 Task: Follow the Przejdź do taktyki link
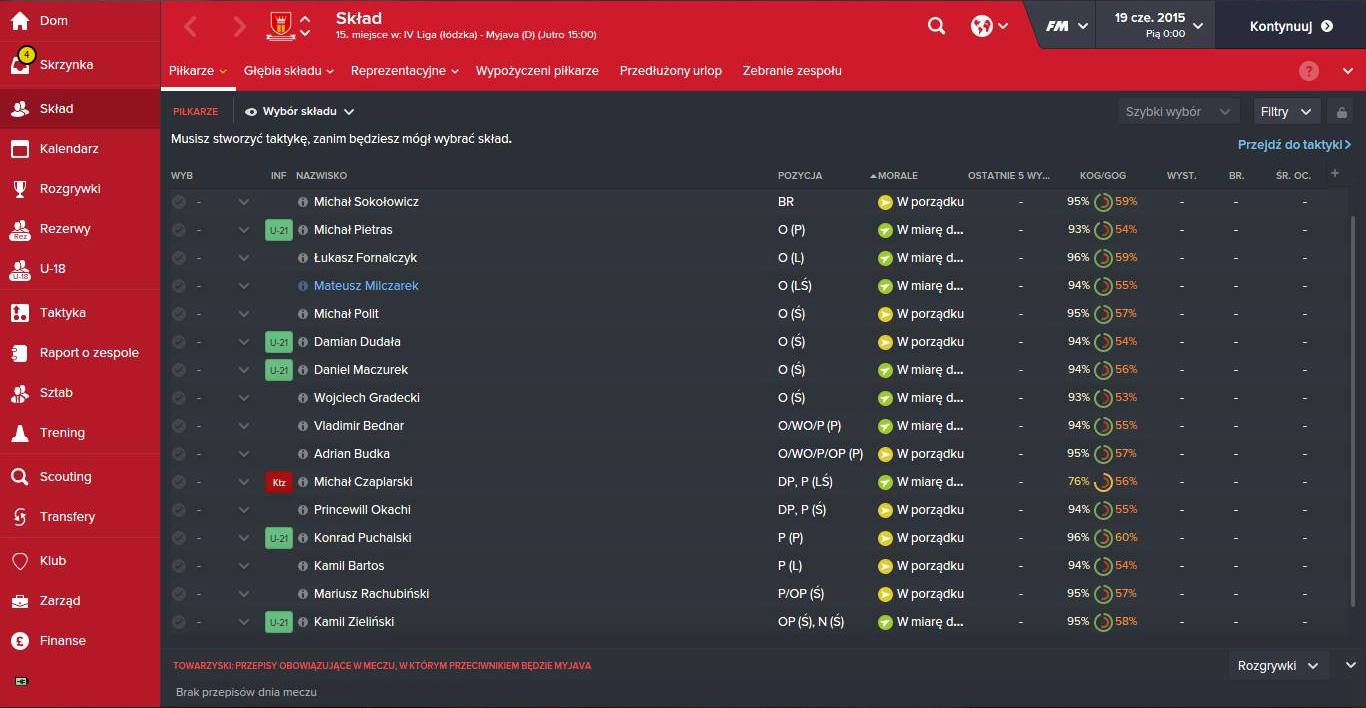[x=1294, y=145]
